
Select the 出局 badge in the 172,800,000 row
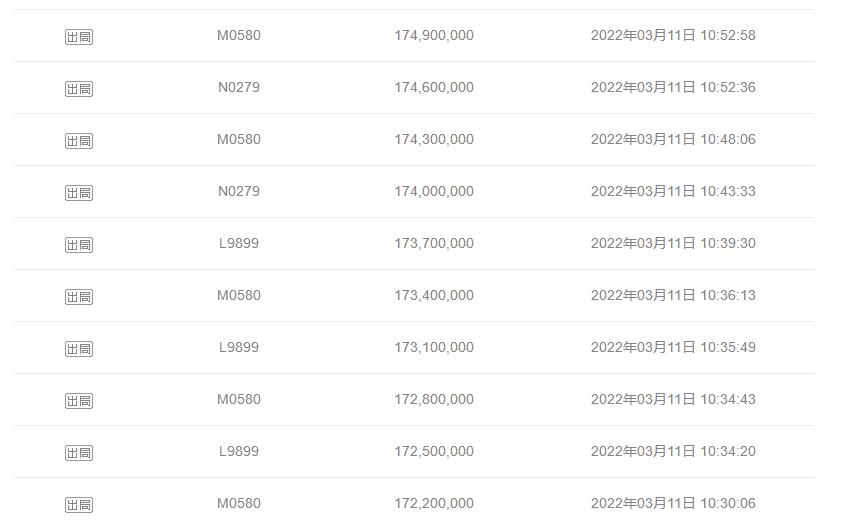(x=79, y=401)
